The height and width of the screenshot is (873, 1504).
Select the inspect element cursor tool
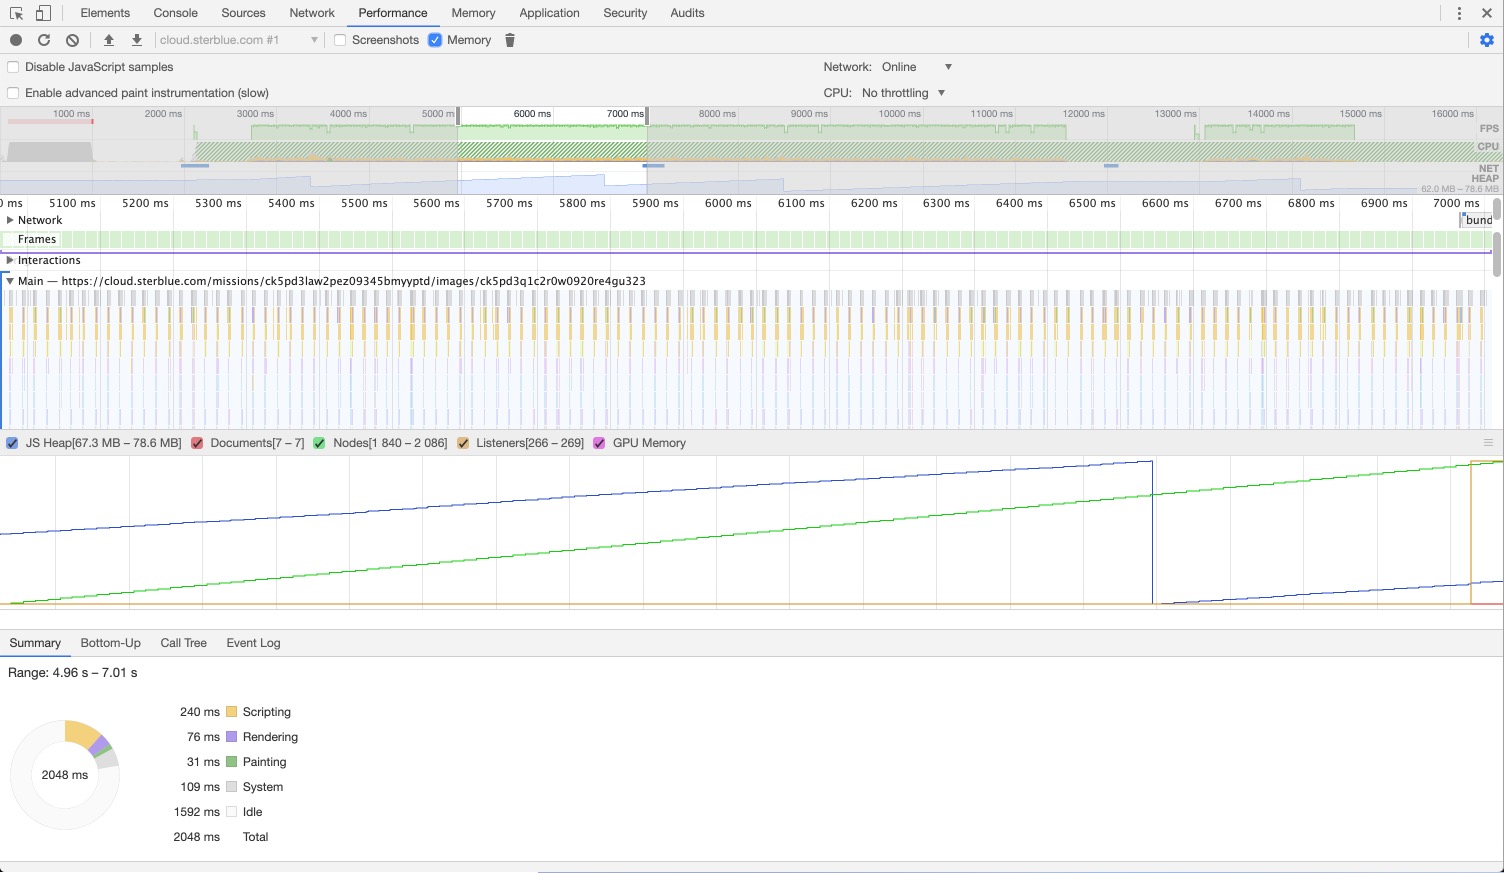14,12
